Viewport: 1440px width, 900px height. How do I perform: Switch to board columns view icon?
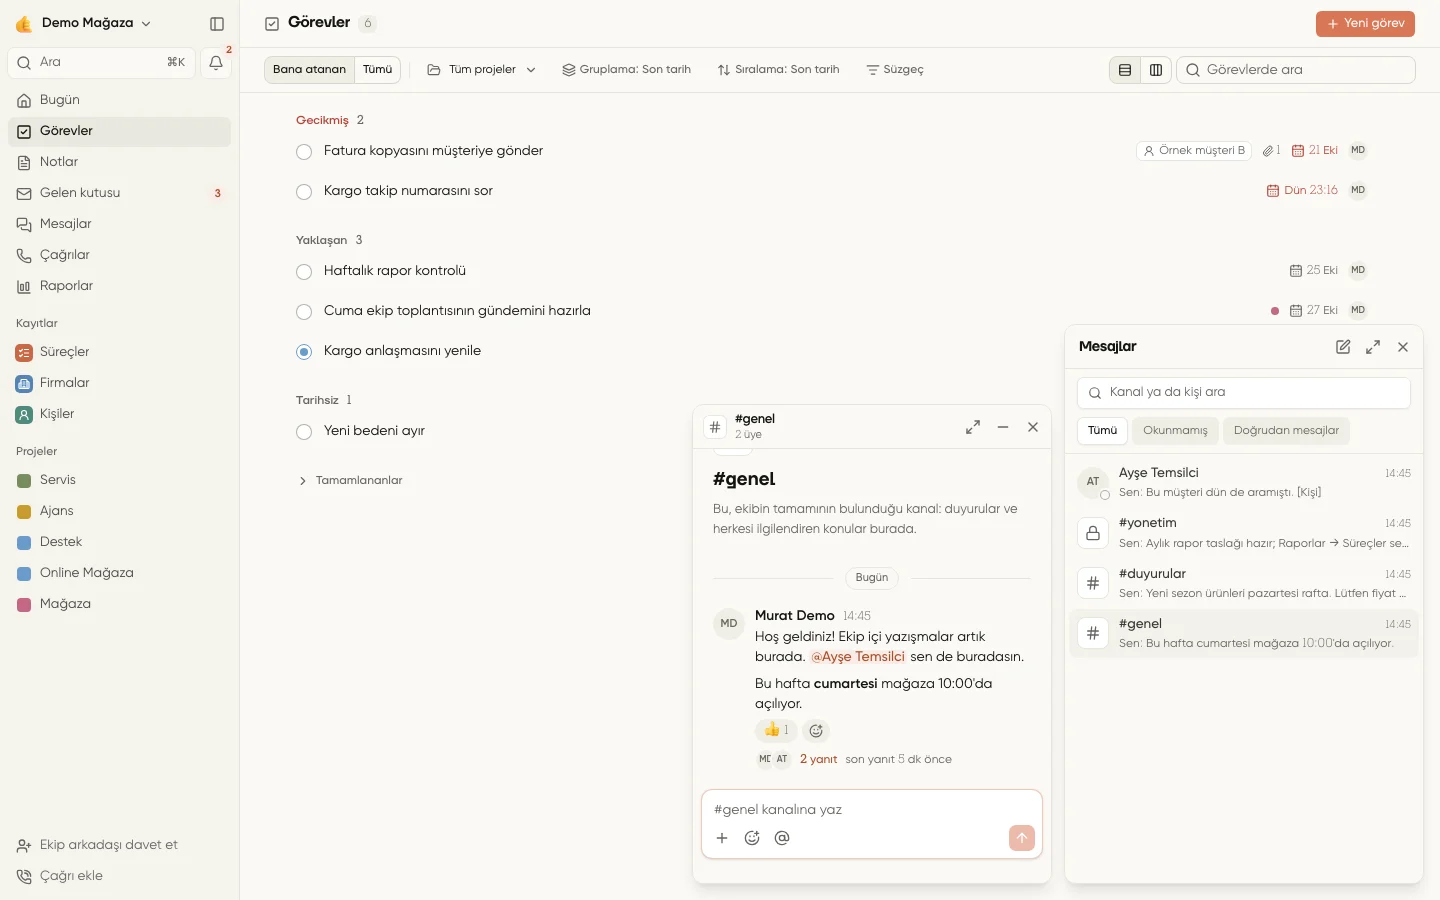[1156, 70]
